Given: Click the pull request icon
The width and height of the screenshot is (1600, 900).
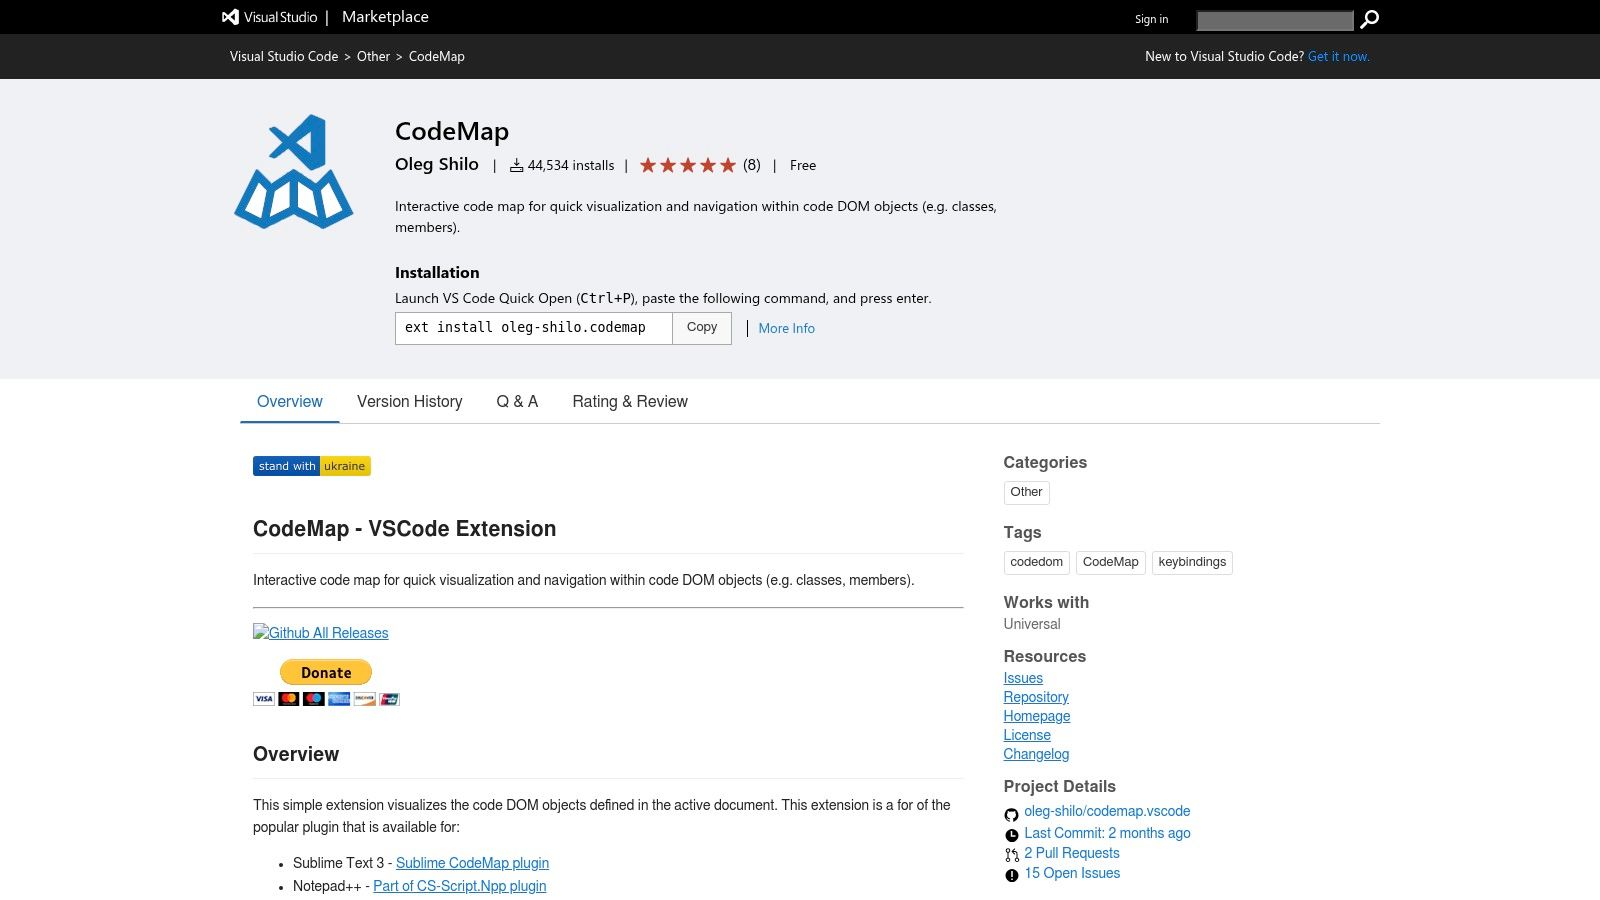Looking at the screenshot, I should pyautogui.click(x=1011, y=855).
